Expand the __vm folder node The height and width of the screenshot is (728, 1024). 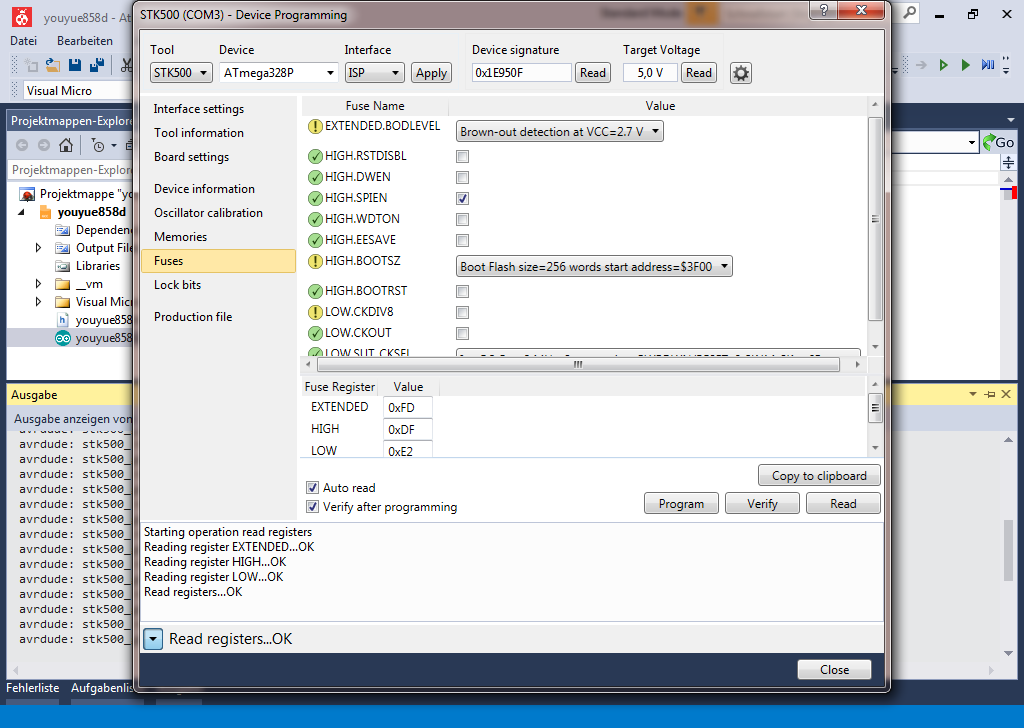coord(38,284)
